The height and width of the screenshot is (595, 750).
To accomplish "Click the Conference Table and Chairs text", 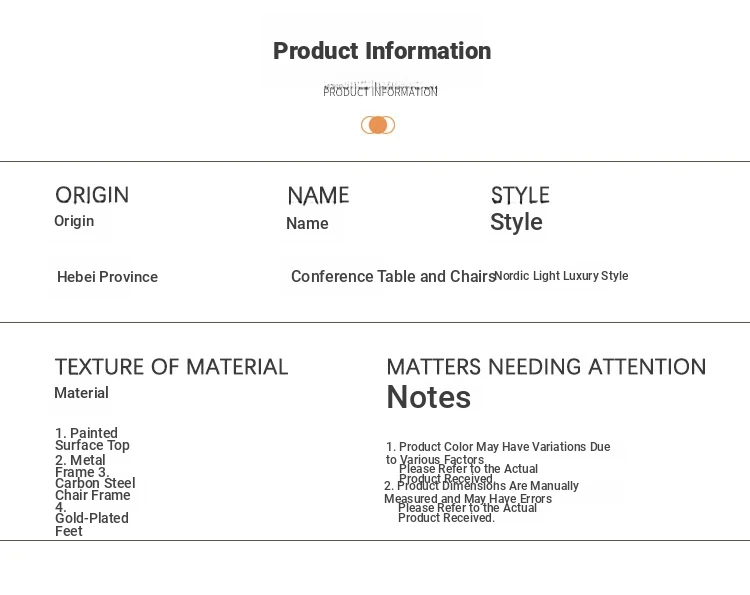I will [393, 276].
